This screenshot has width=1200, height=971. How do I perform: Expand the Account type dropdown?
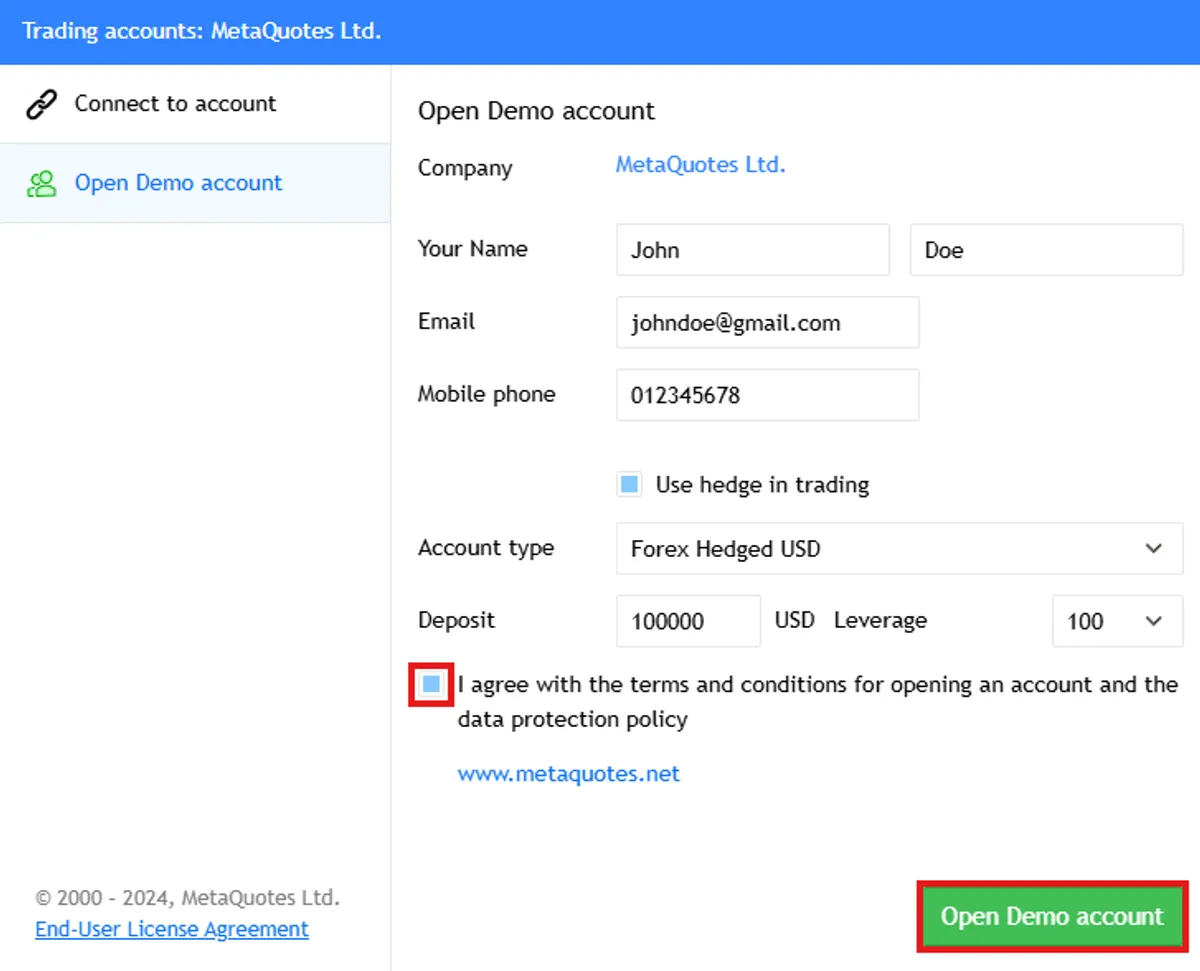(899, 548)
